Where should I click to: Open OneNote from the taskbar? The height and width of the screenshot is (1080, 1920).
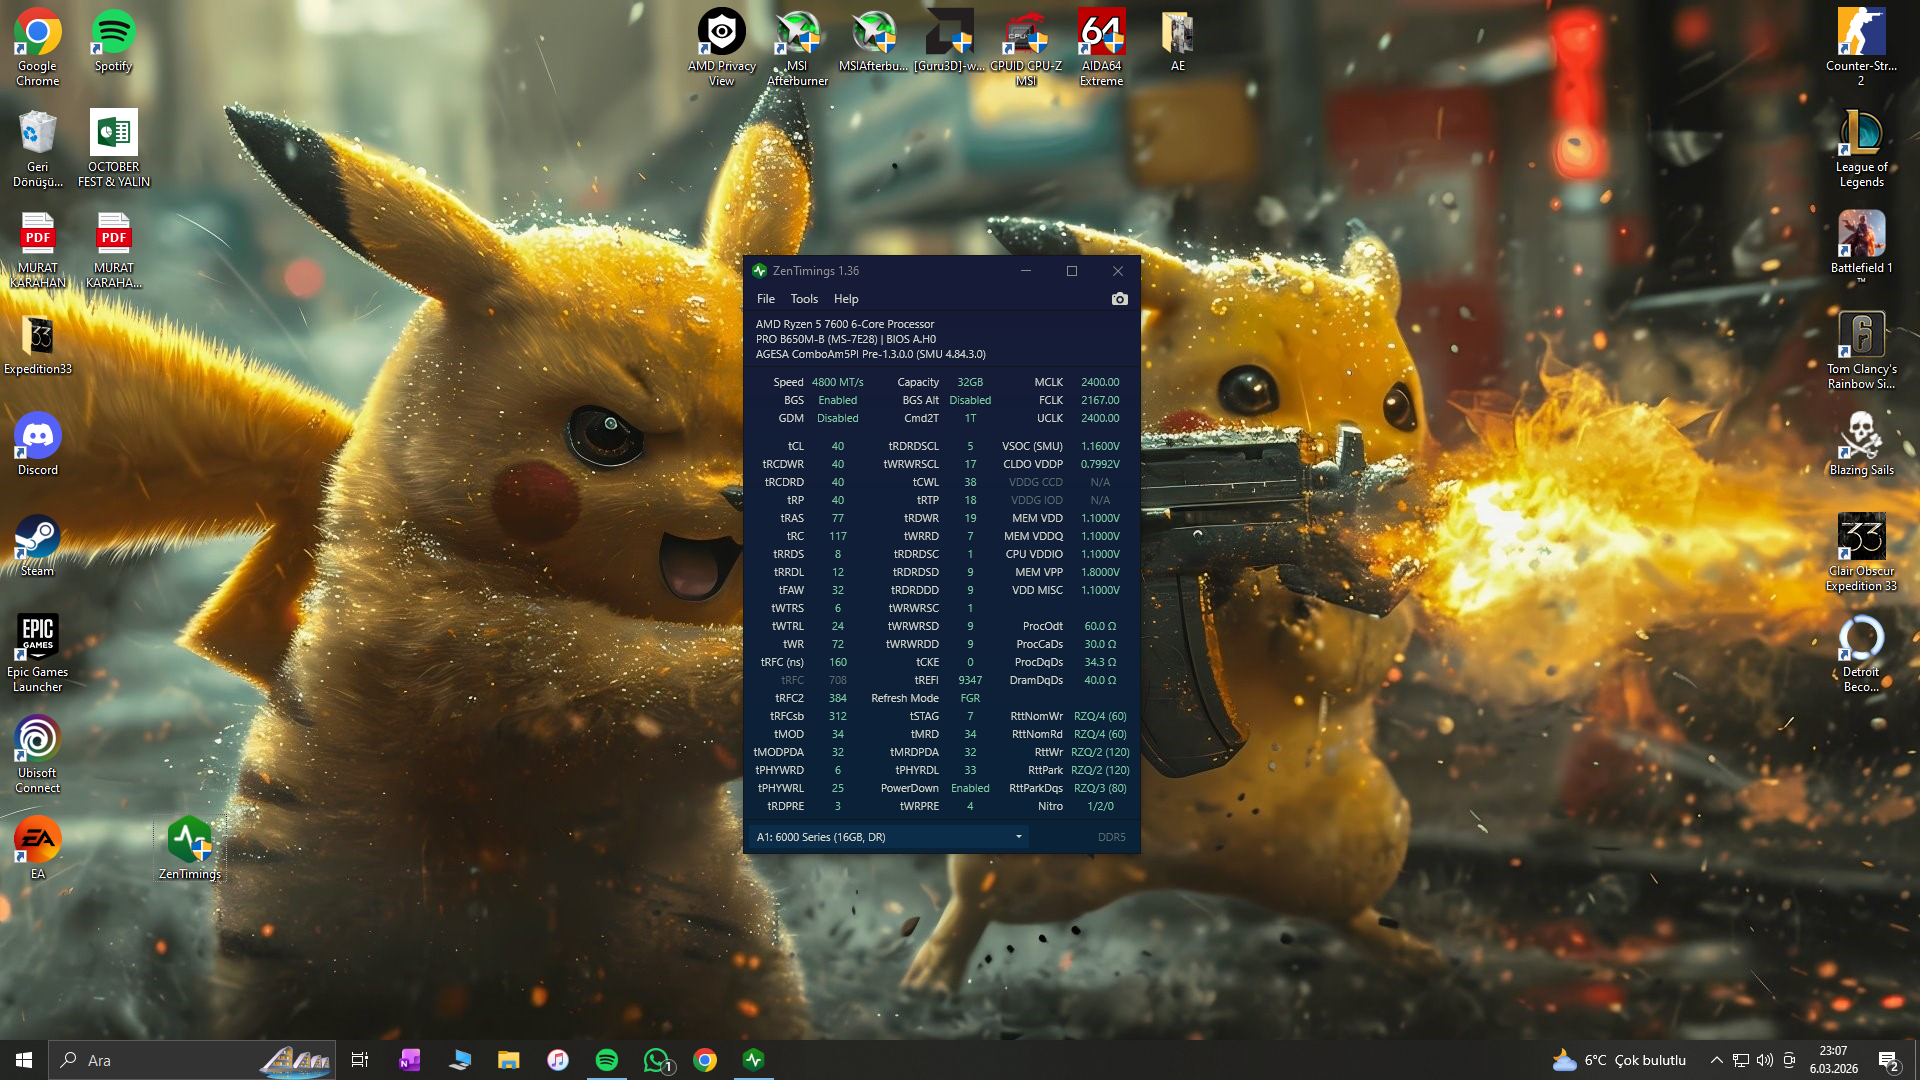[x=410, y=1060]
